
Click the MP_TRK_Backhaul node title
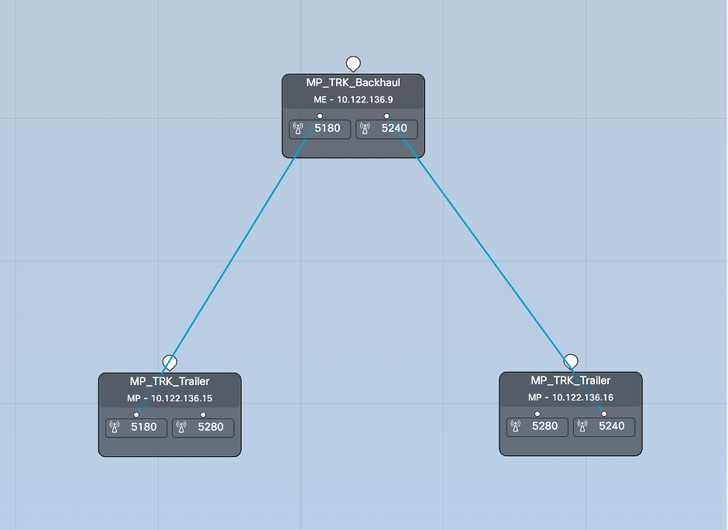353,83
